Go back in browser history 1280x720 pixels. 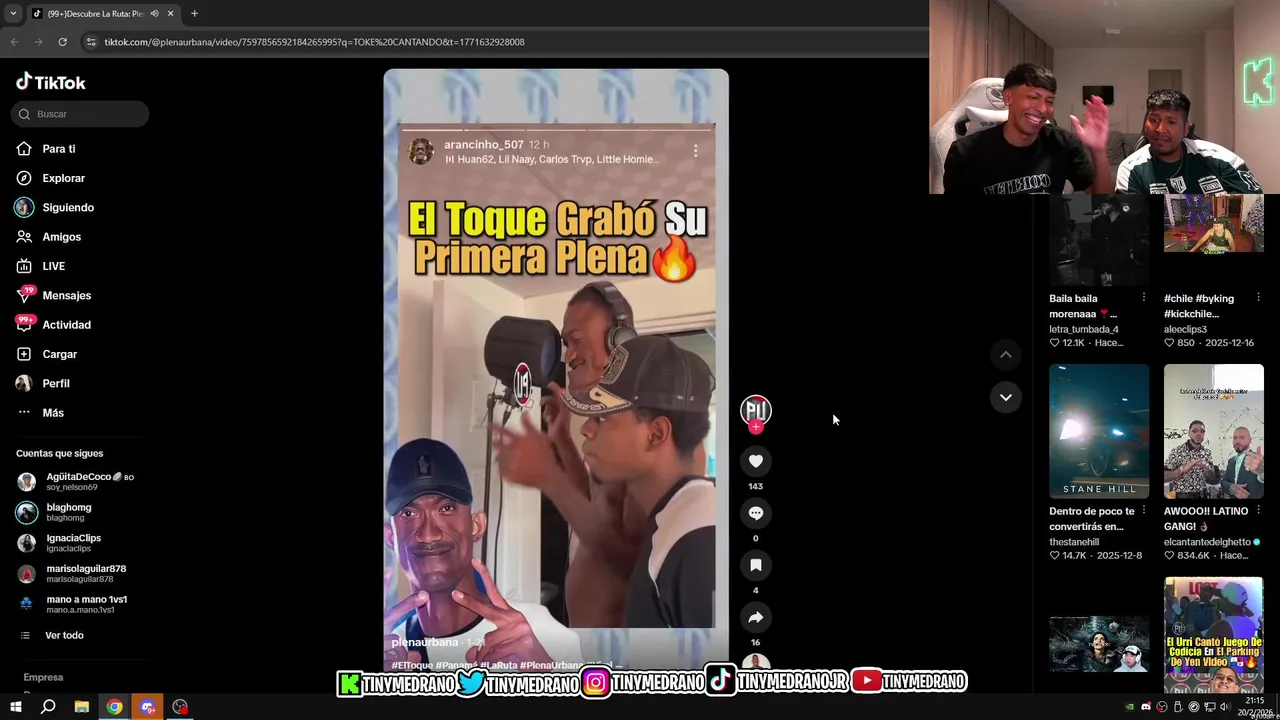14,42
